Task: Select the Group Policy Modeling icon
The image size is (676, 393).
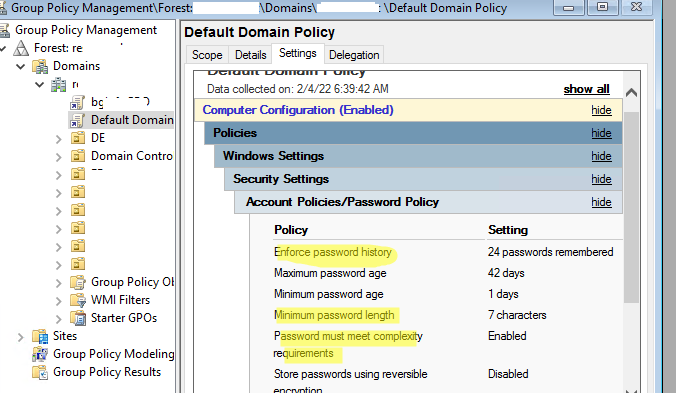Action: tap(40, 354)
